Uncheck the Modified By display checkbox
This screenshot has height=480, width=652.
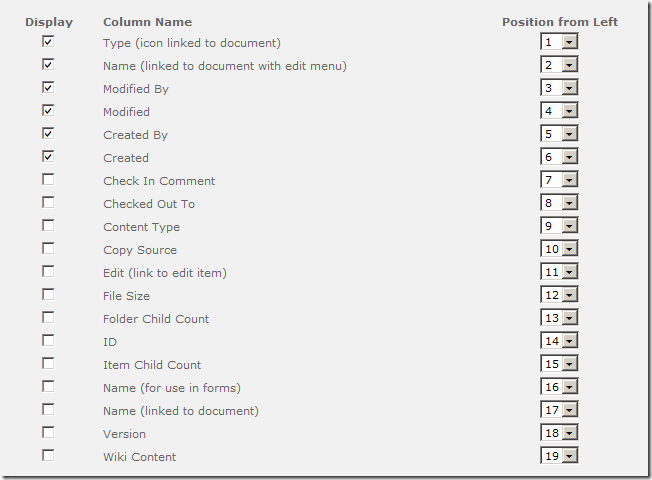click(48, 88)
